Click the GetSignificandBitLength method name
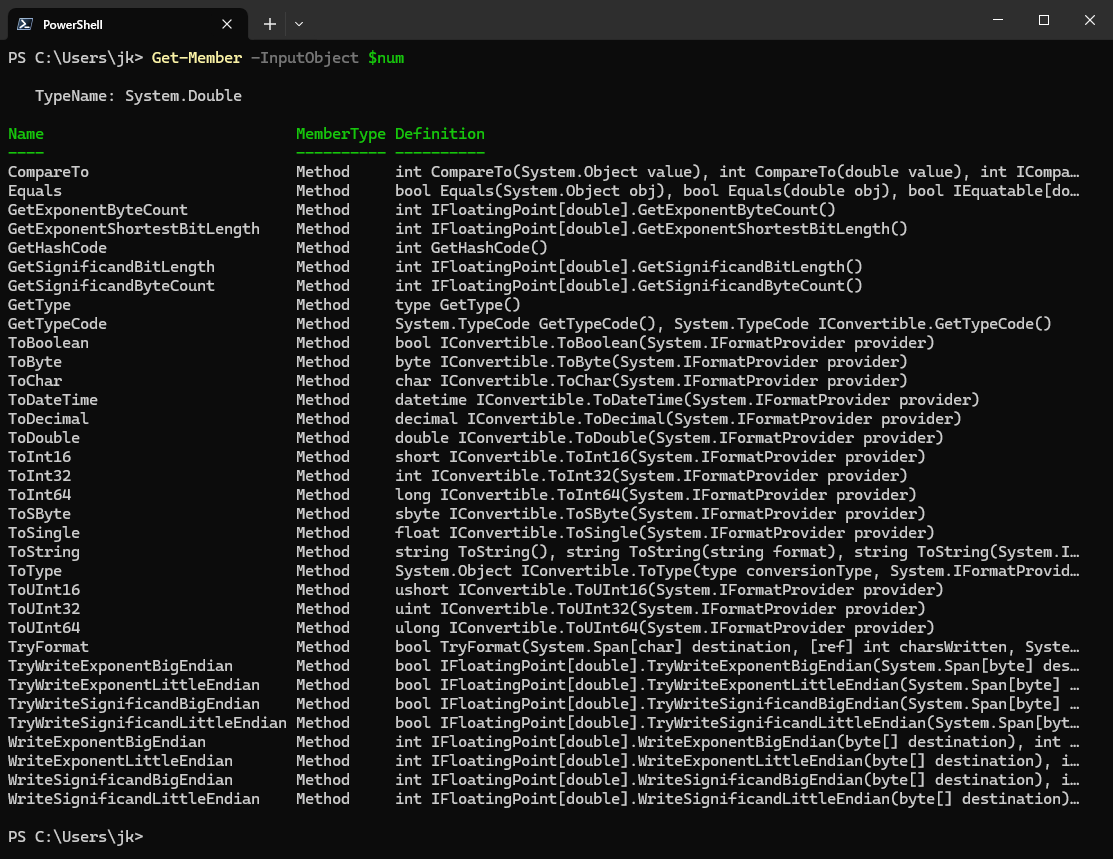Screen dimensions: 1113x859 click(111, 267)
